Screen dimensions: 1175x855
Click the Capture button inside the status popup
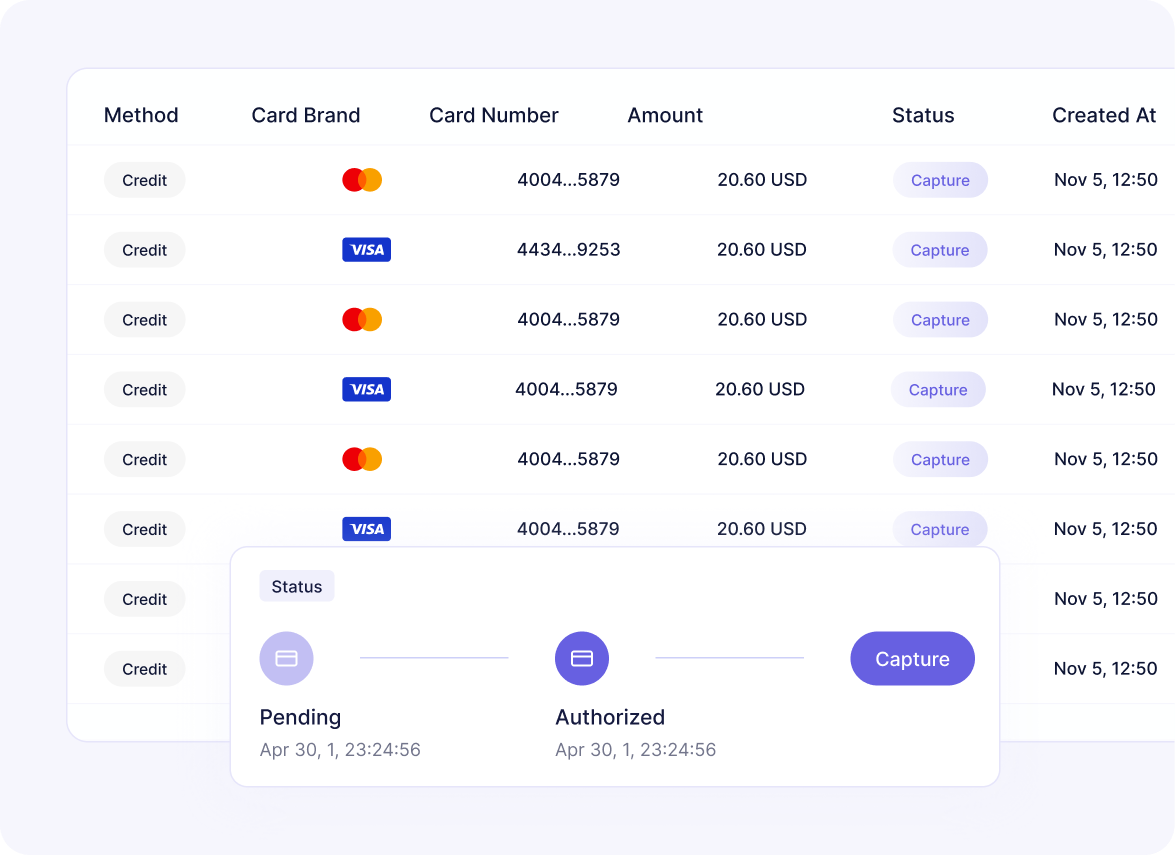pos(912,658)
